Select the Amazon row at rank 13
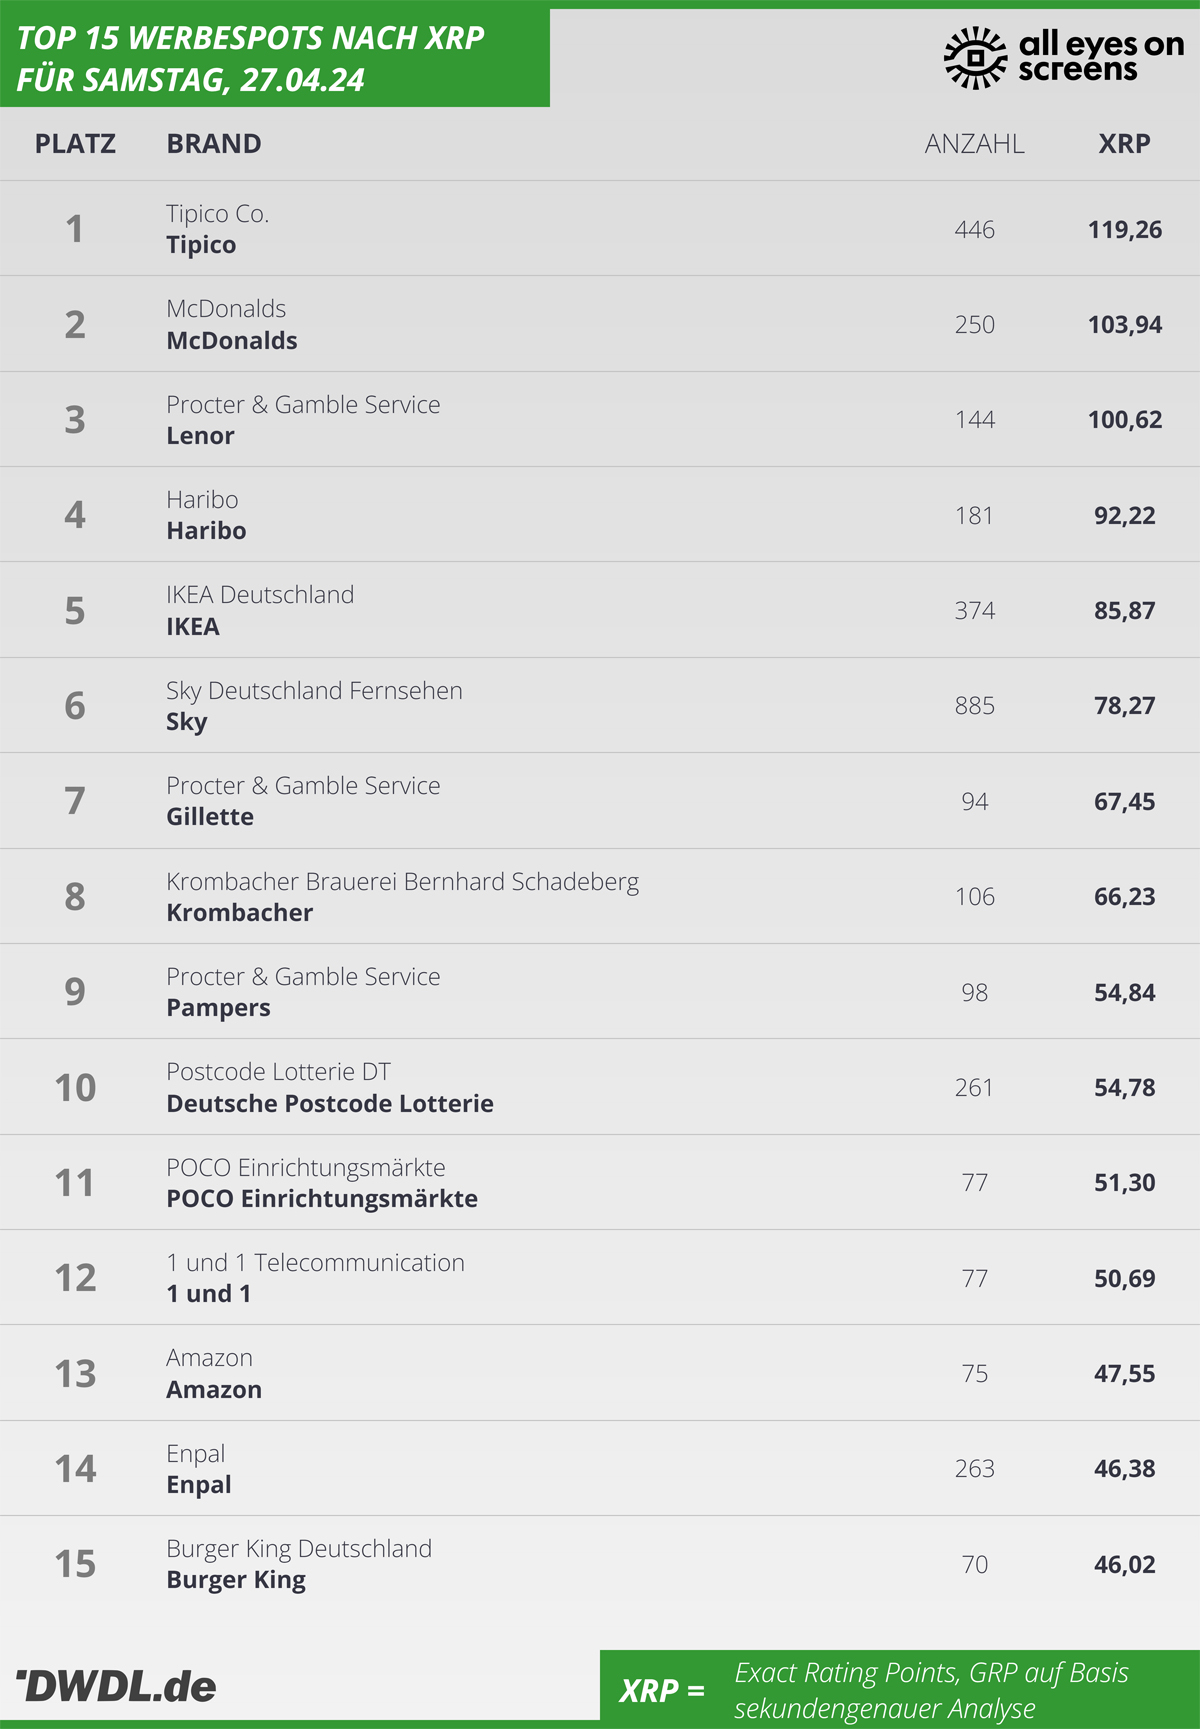Image resolution: width=1200 pixels, height=1729 pixels. 600,1373
